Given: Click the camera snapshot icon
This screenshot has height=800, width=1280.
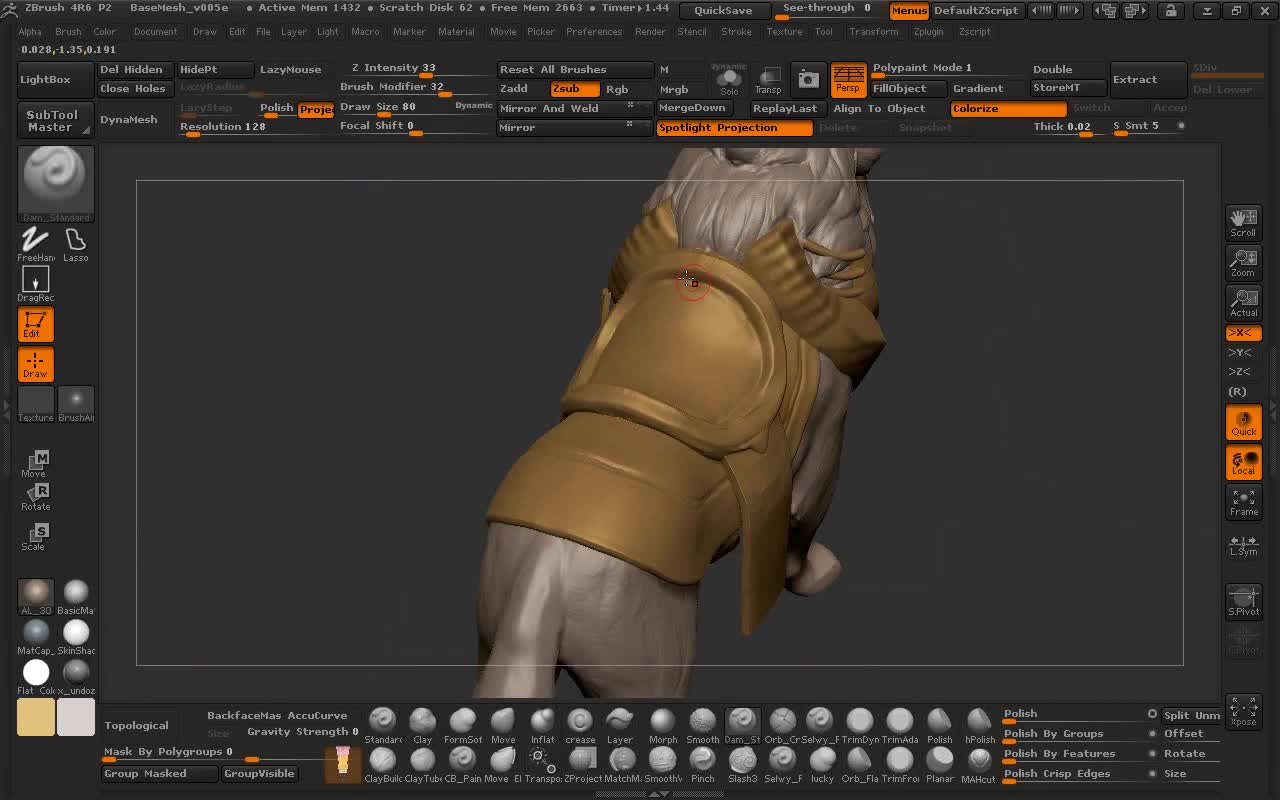Looking at the screenshot, I should pos(808,79).
